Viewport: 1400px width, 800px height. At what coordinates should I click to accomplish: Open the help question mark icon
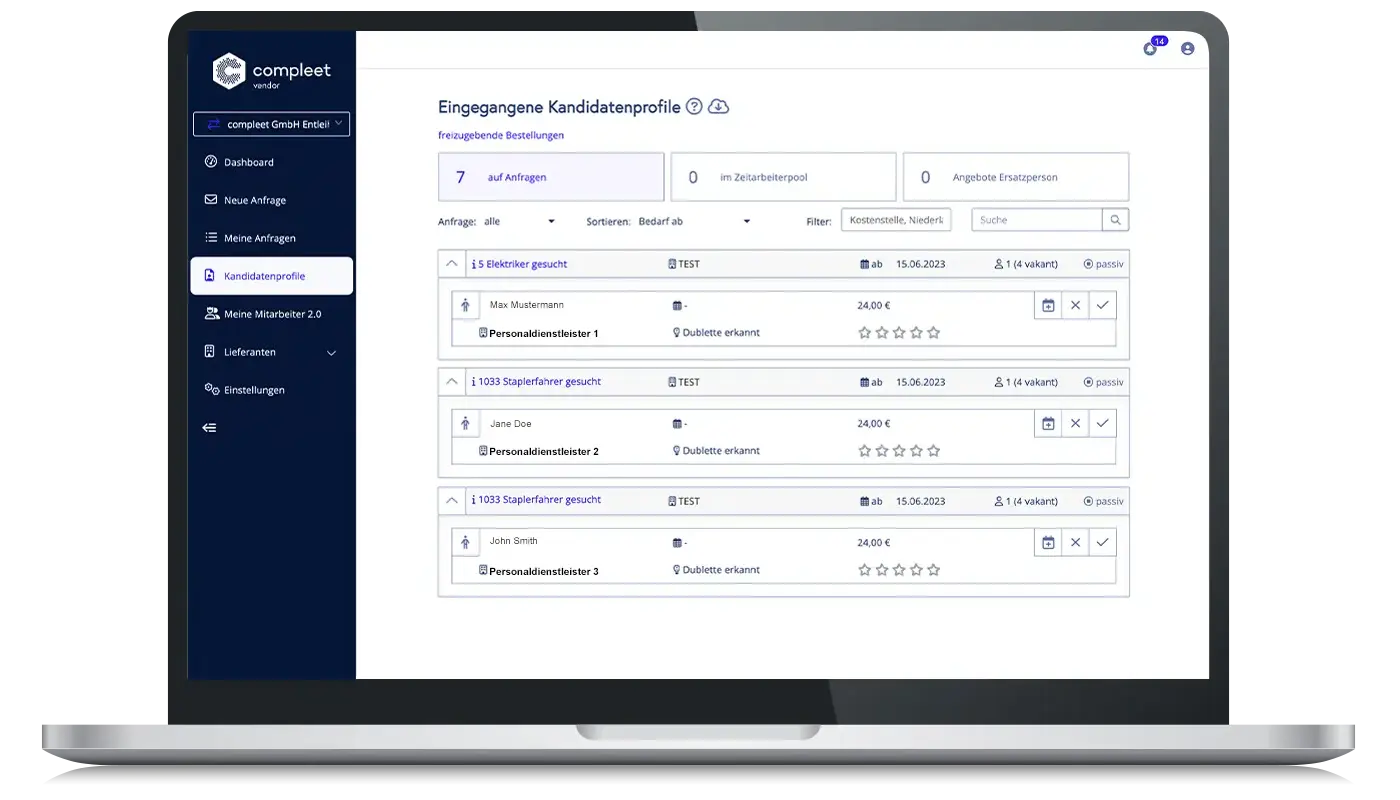pos(694,107)
